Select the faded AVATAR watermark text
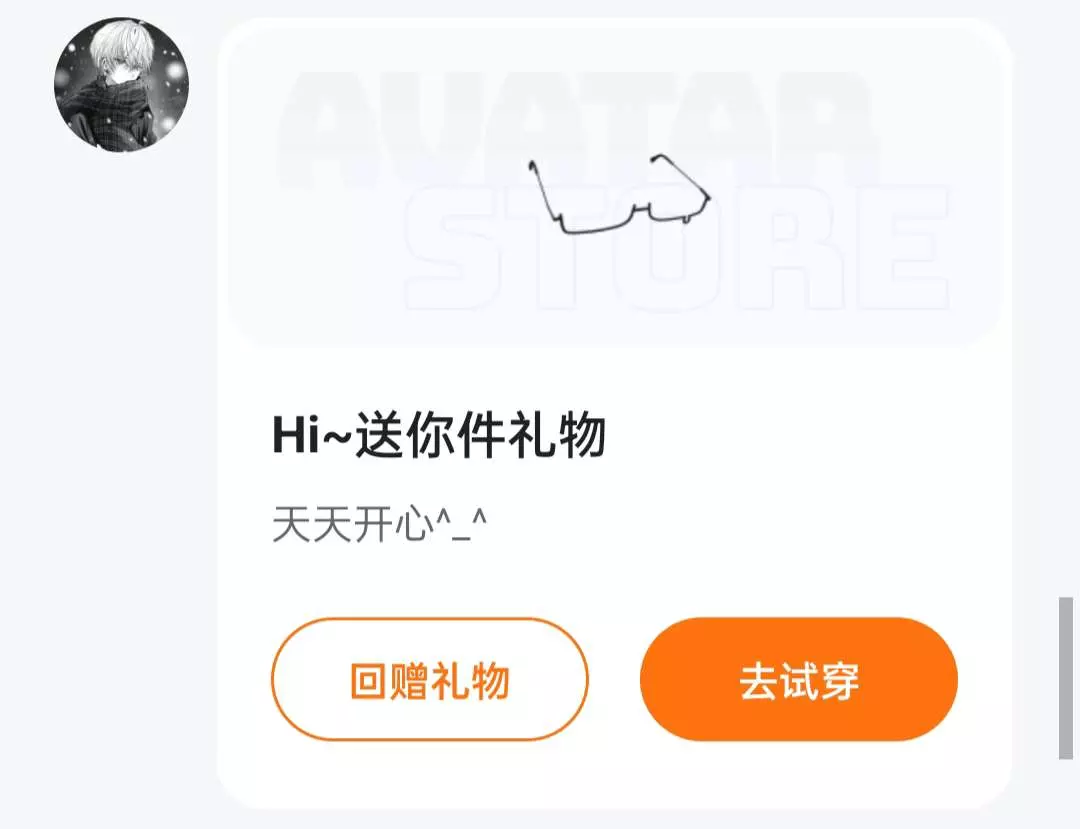Image resolution: width=1080 pixels, height=829 pixels. (579, 130)
